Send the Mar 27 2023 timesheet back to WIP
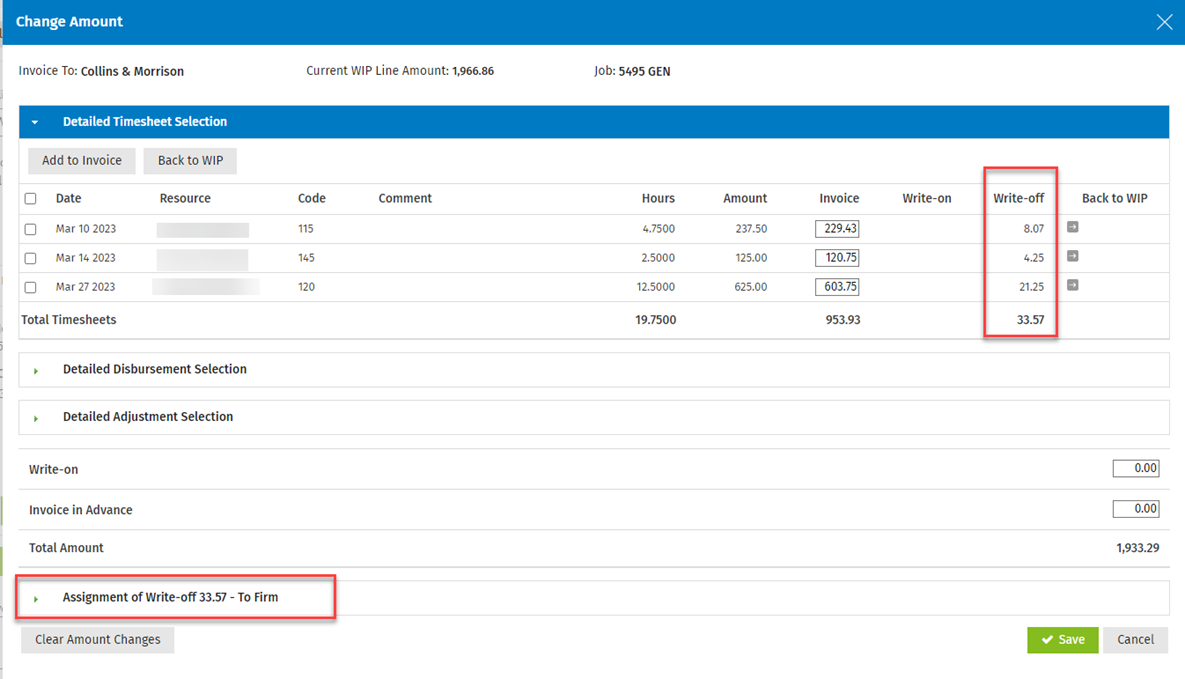The height and width of the screenshot is (679, 1185). [1072, 285]
